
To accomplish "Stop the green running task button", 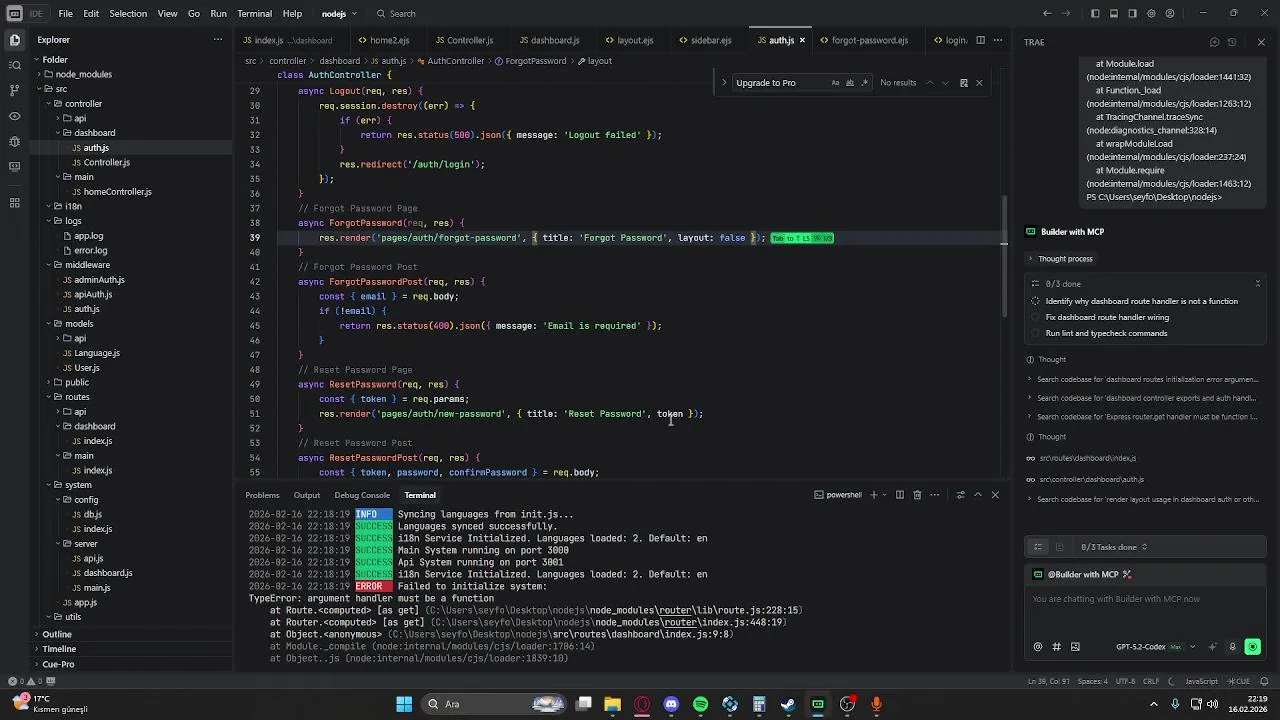I will pyautogui.click(x=1252, y=647).
